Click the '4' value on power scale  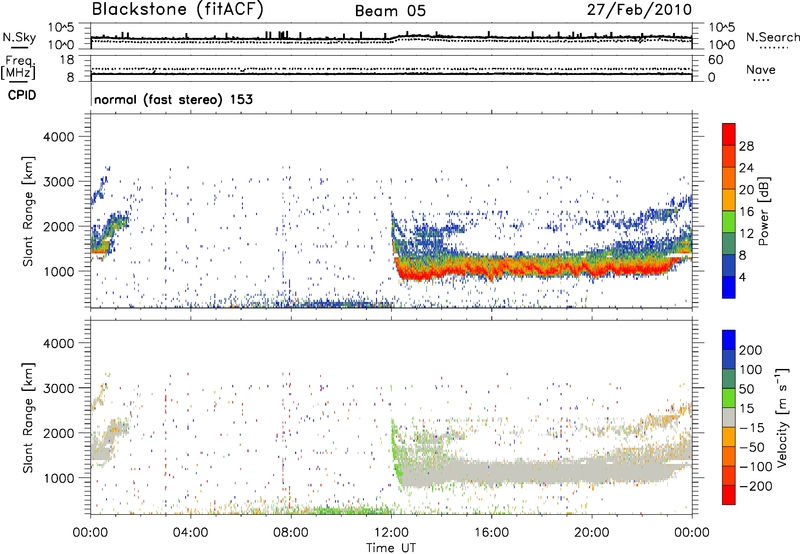click(x=742, y=278)
